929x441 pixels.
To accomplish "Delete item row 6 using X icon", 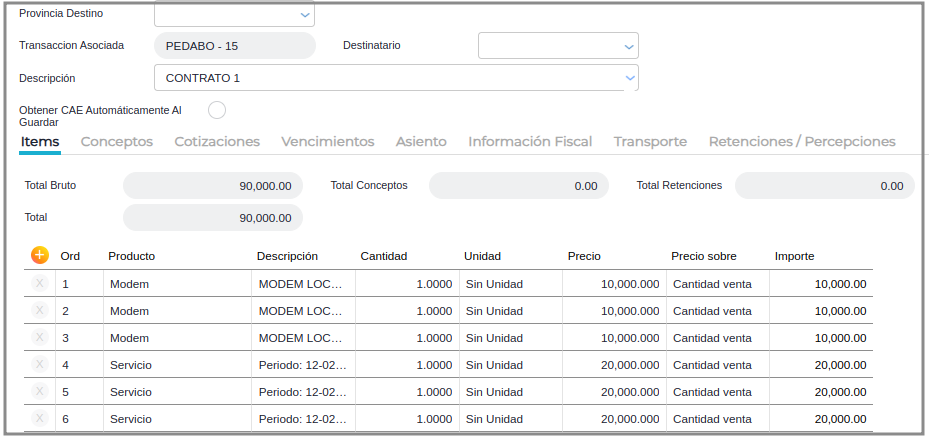I will click(x=40, y=419).
